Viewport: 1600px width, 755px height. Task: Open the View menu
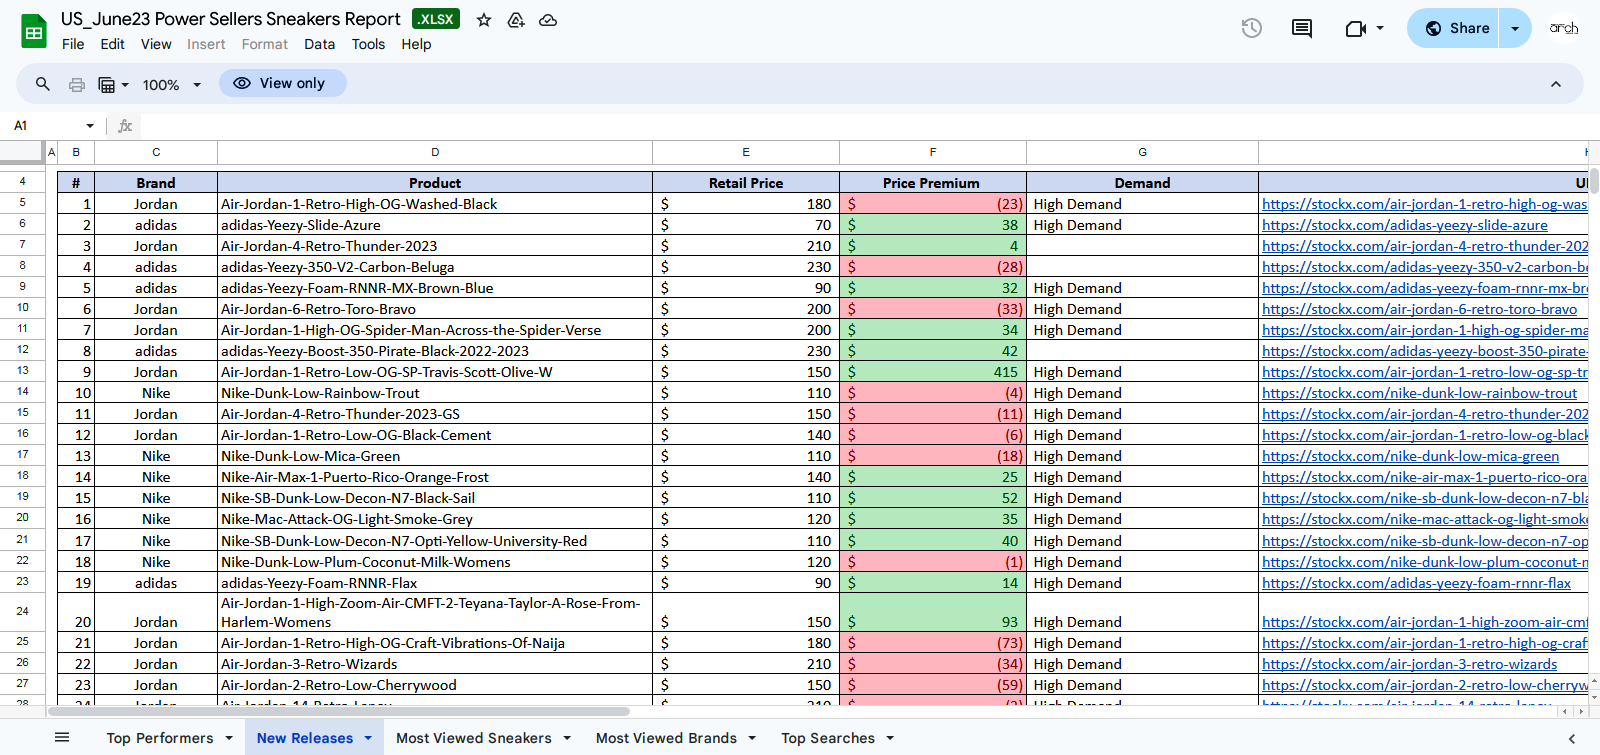(x=156, y=44)
